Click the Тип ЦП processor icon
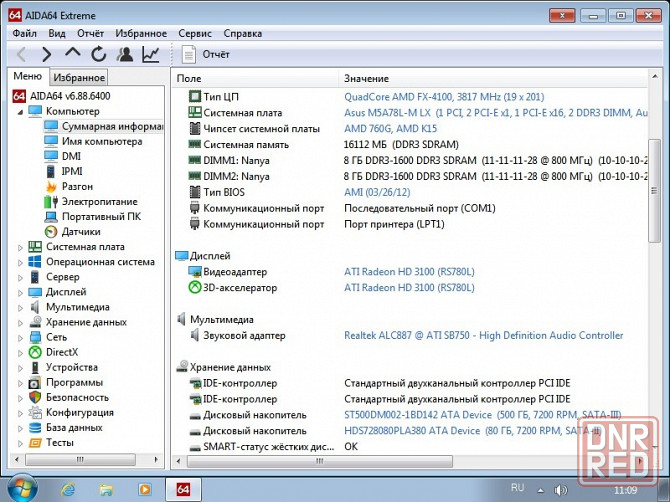Screen dimensions: 670x502 pyautogui.click(x=195, y=97)
